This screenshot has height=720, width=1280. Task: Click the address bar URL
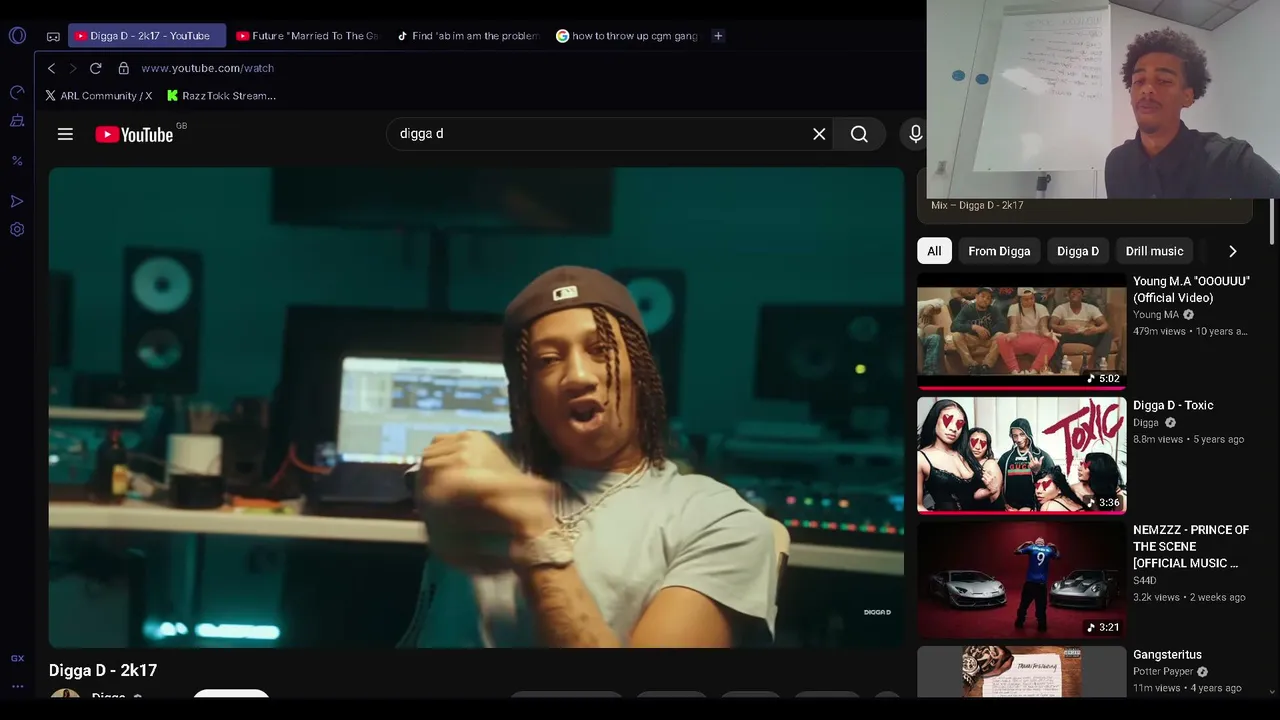click(x=208, y=68)
